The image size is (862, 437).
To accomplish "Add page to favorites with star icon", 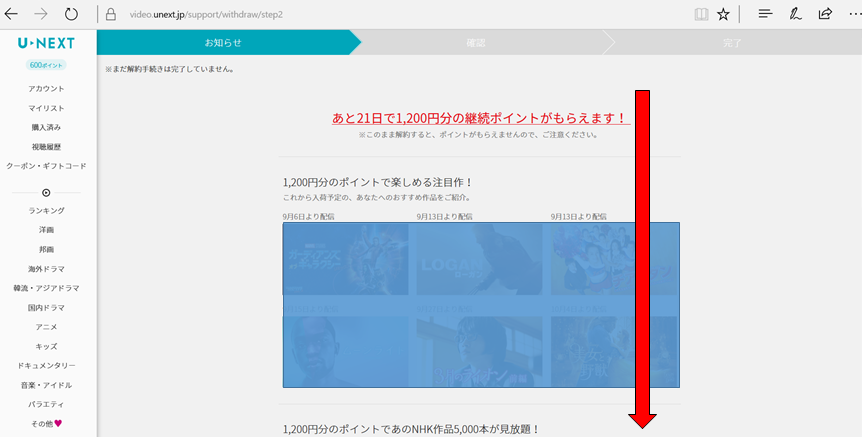I will pos(723,14).
